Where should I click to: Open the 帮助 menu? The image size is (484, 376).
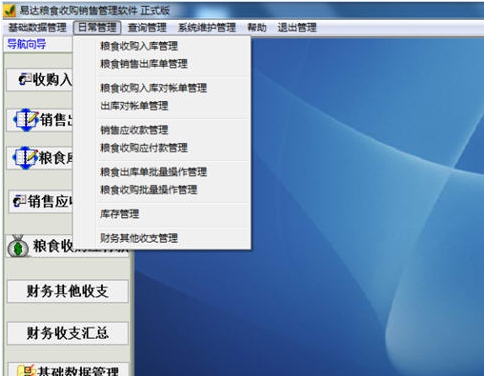(x=257, y=27)
